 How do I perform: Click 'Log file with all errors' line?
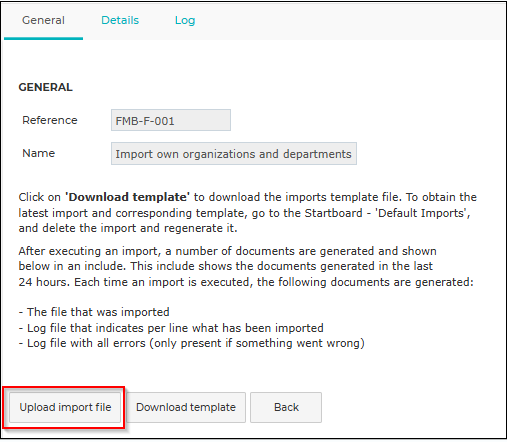click(x=192, y=343)
